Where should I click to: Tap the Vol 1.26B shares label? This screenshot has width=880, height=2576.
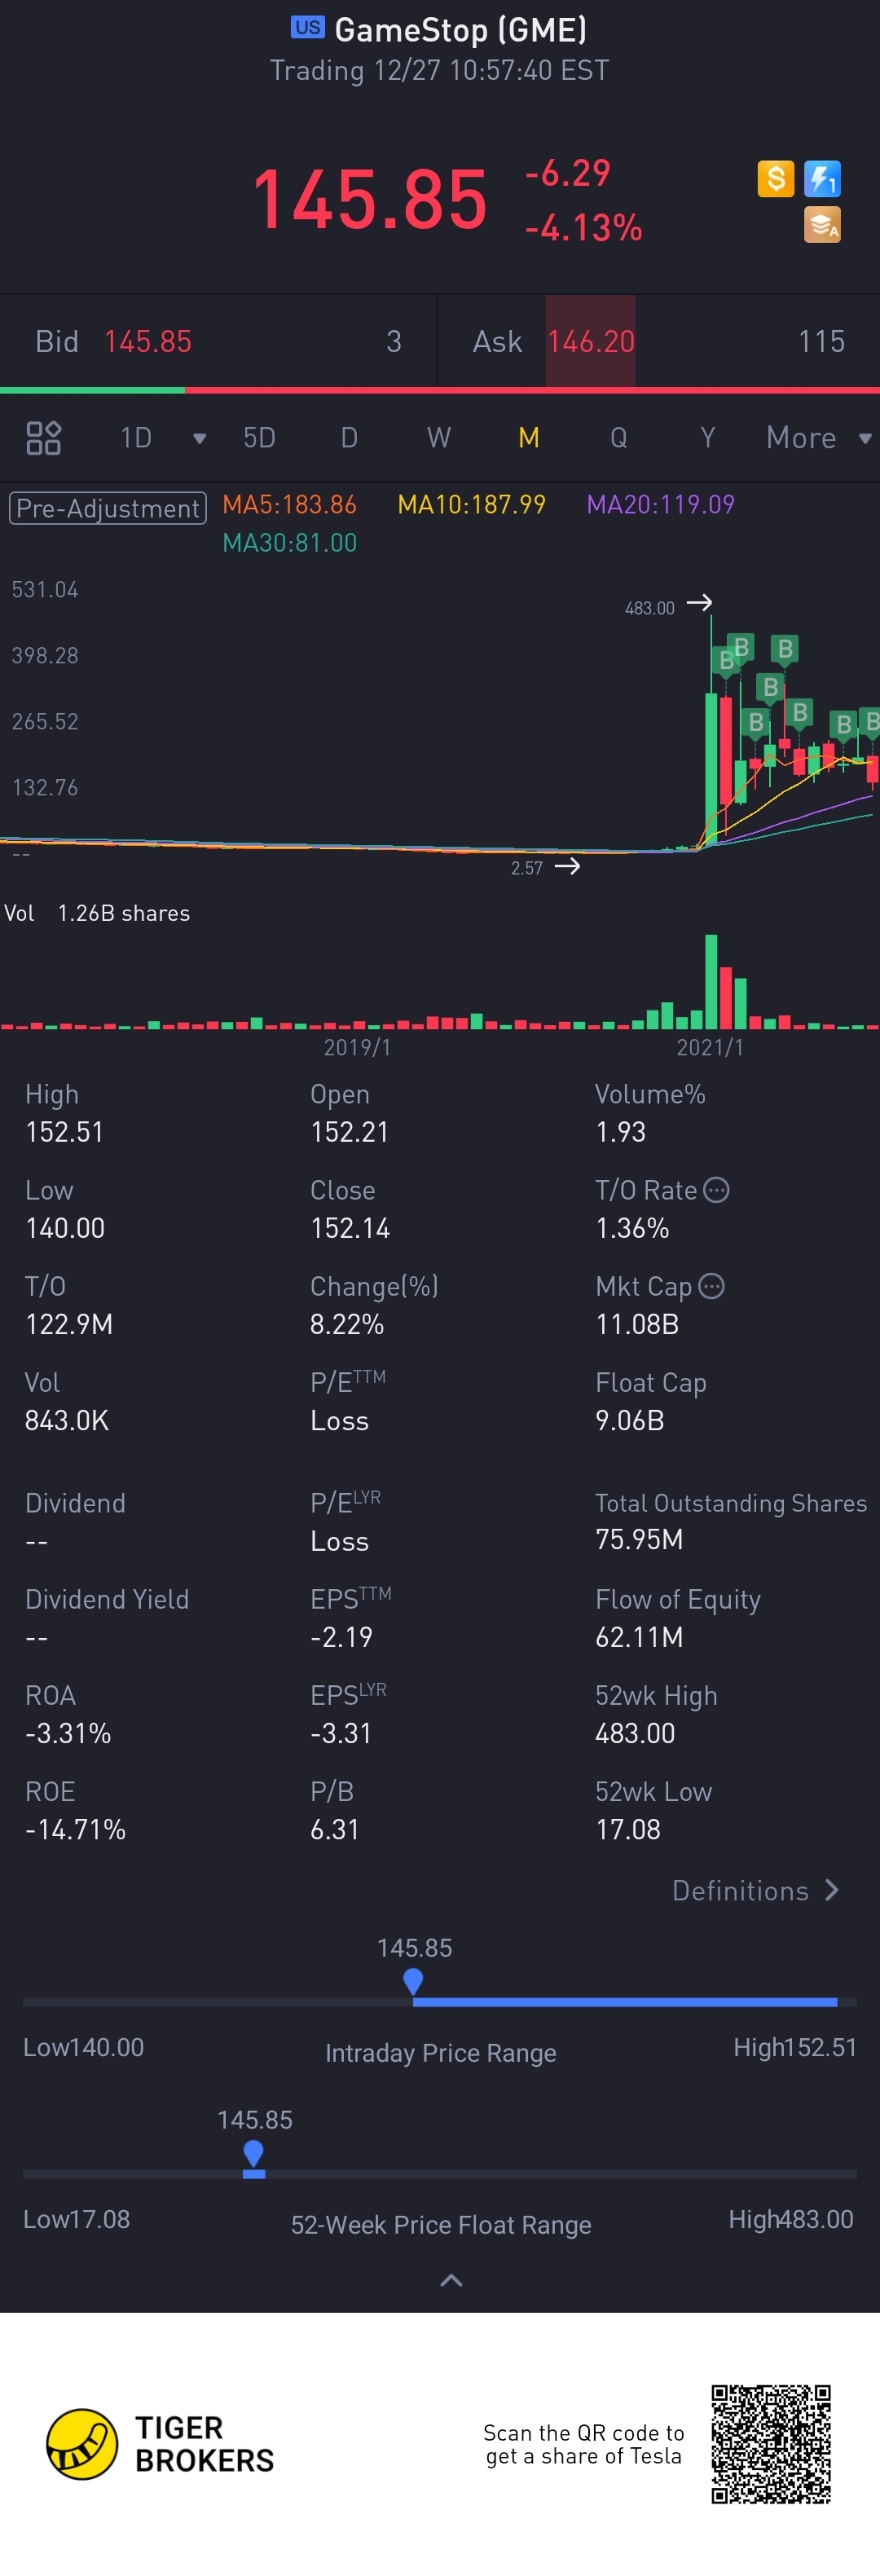(x=97, y=913)
